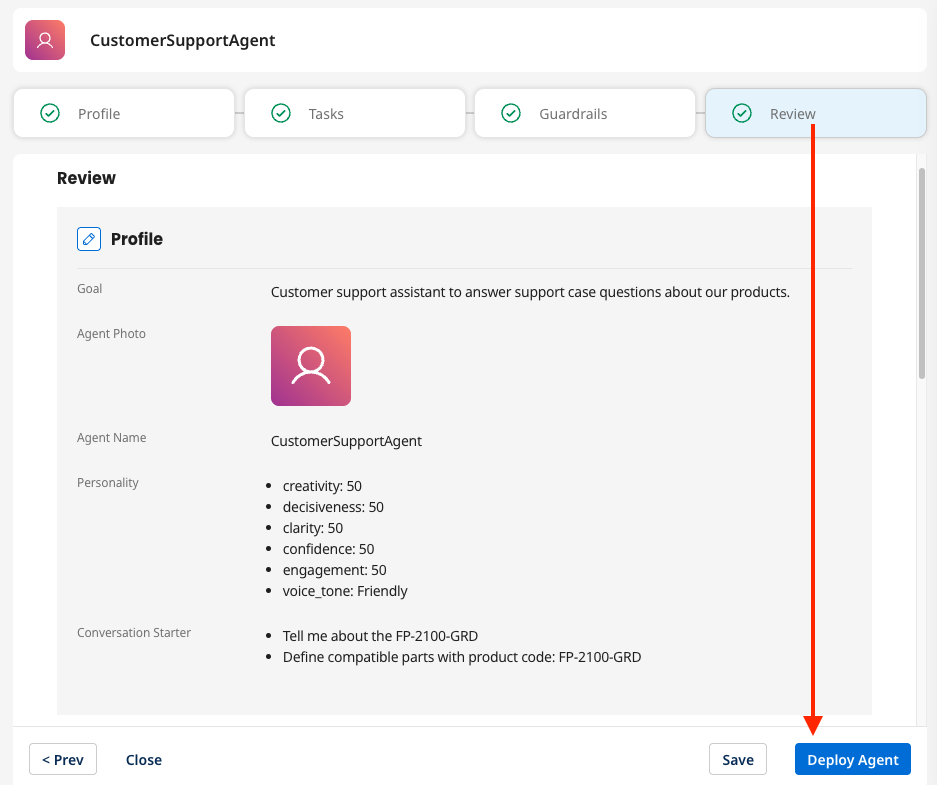Click the green checkmark on the Tasks step

coord(280,113)
